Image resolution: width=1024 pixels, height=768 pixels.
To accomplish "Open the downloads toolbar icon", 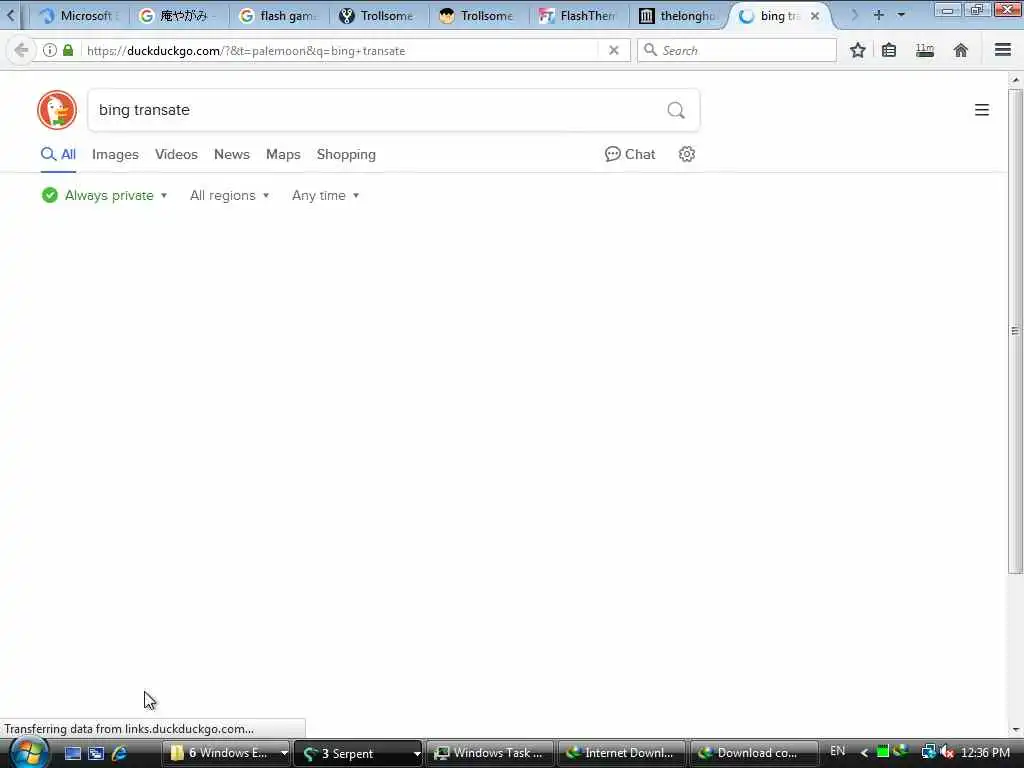I will (x=925, y=50).
